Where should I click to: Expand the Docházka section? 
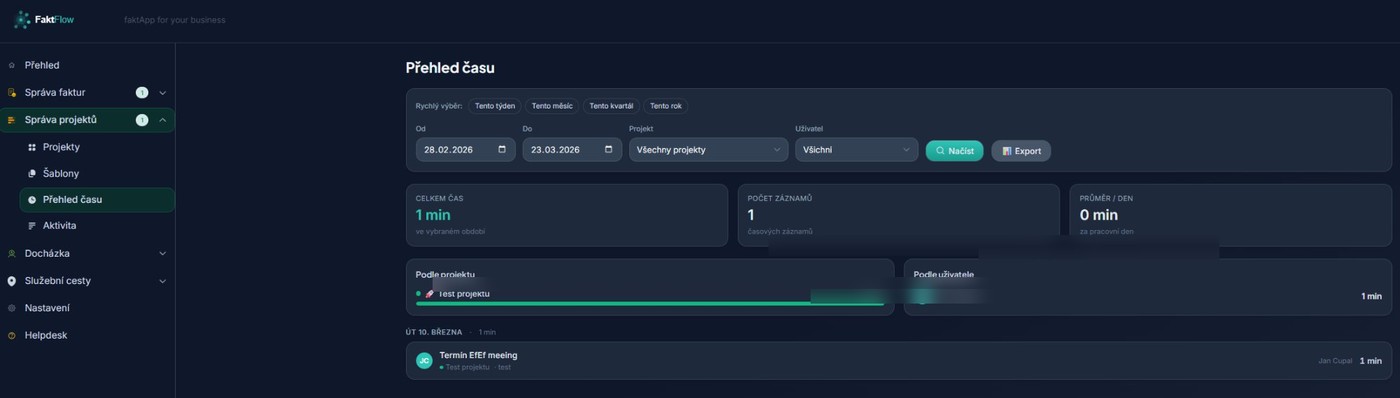coord(163,254)
